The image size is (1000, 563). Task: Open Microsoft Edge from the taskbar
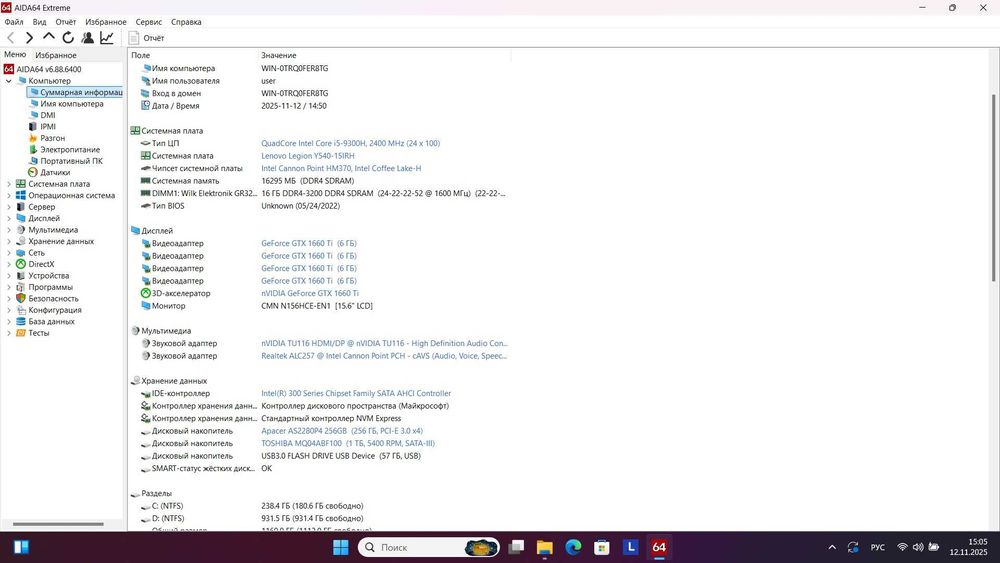[x=573, y=547]
